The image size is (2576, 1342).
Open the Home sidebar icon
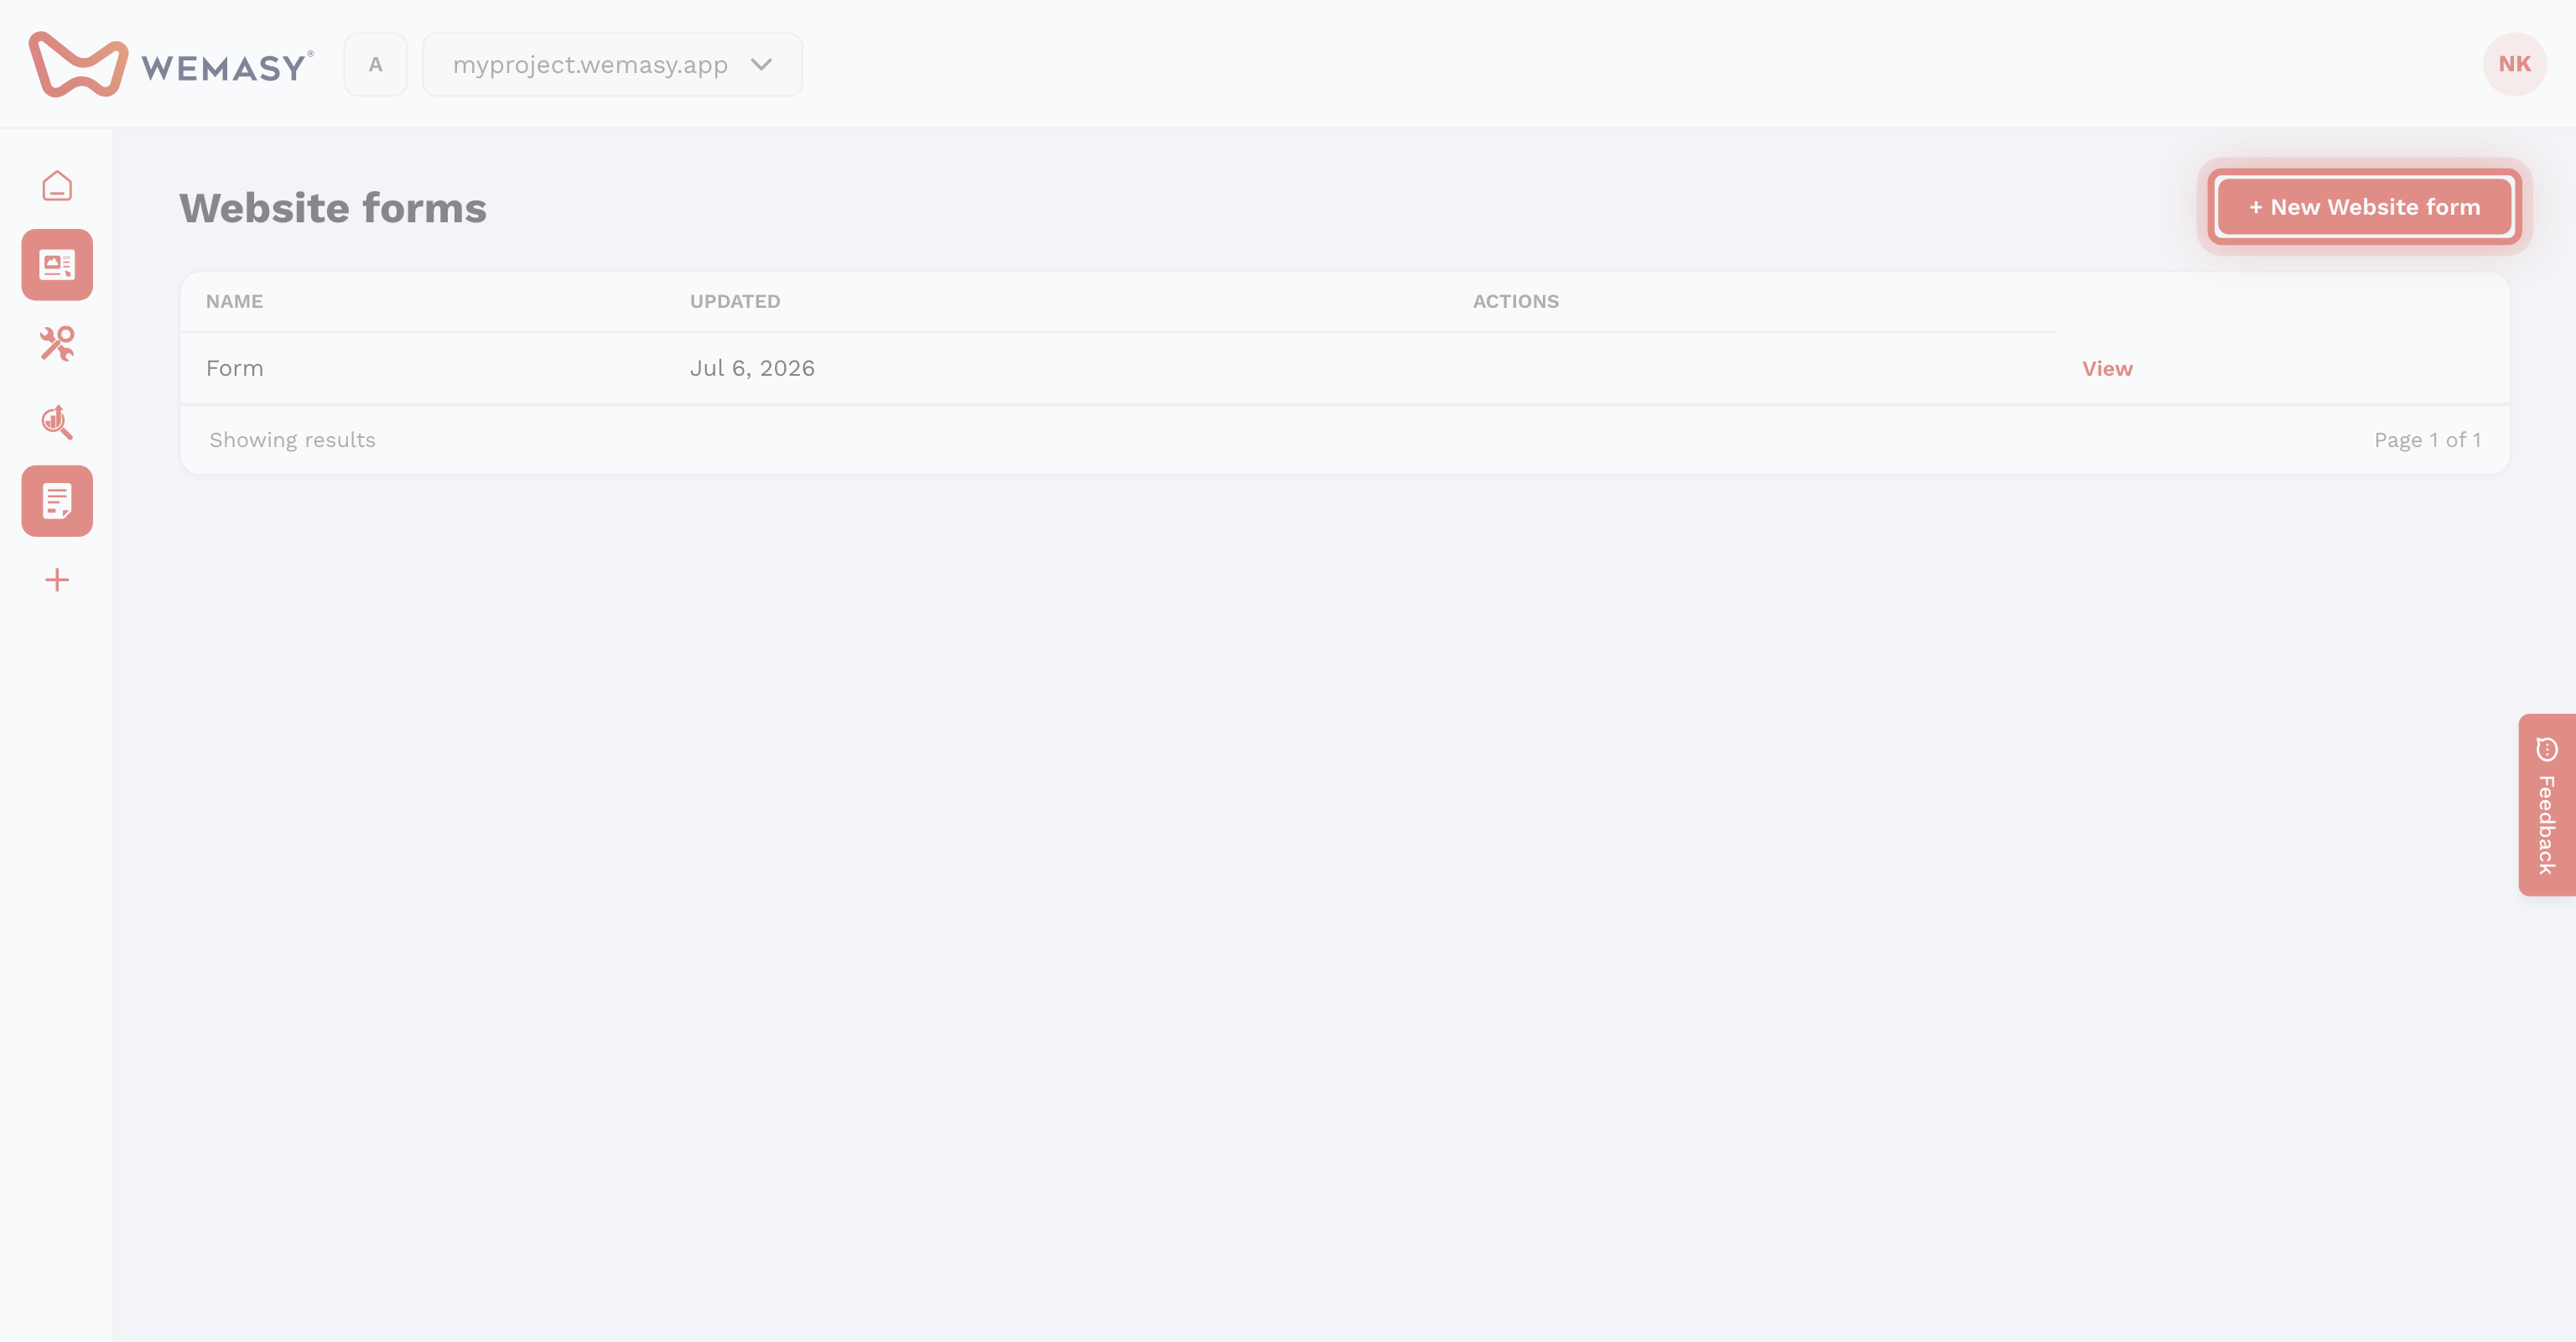(57, 186)
